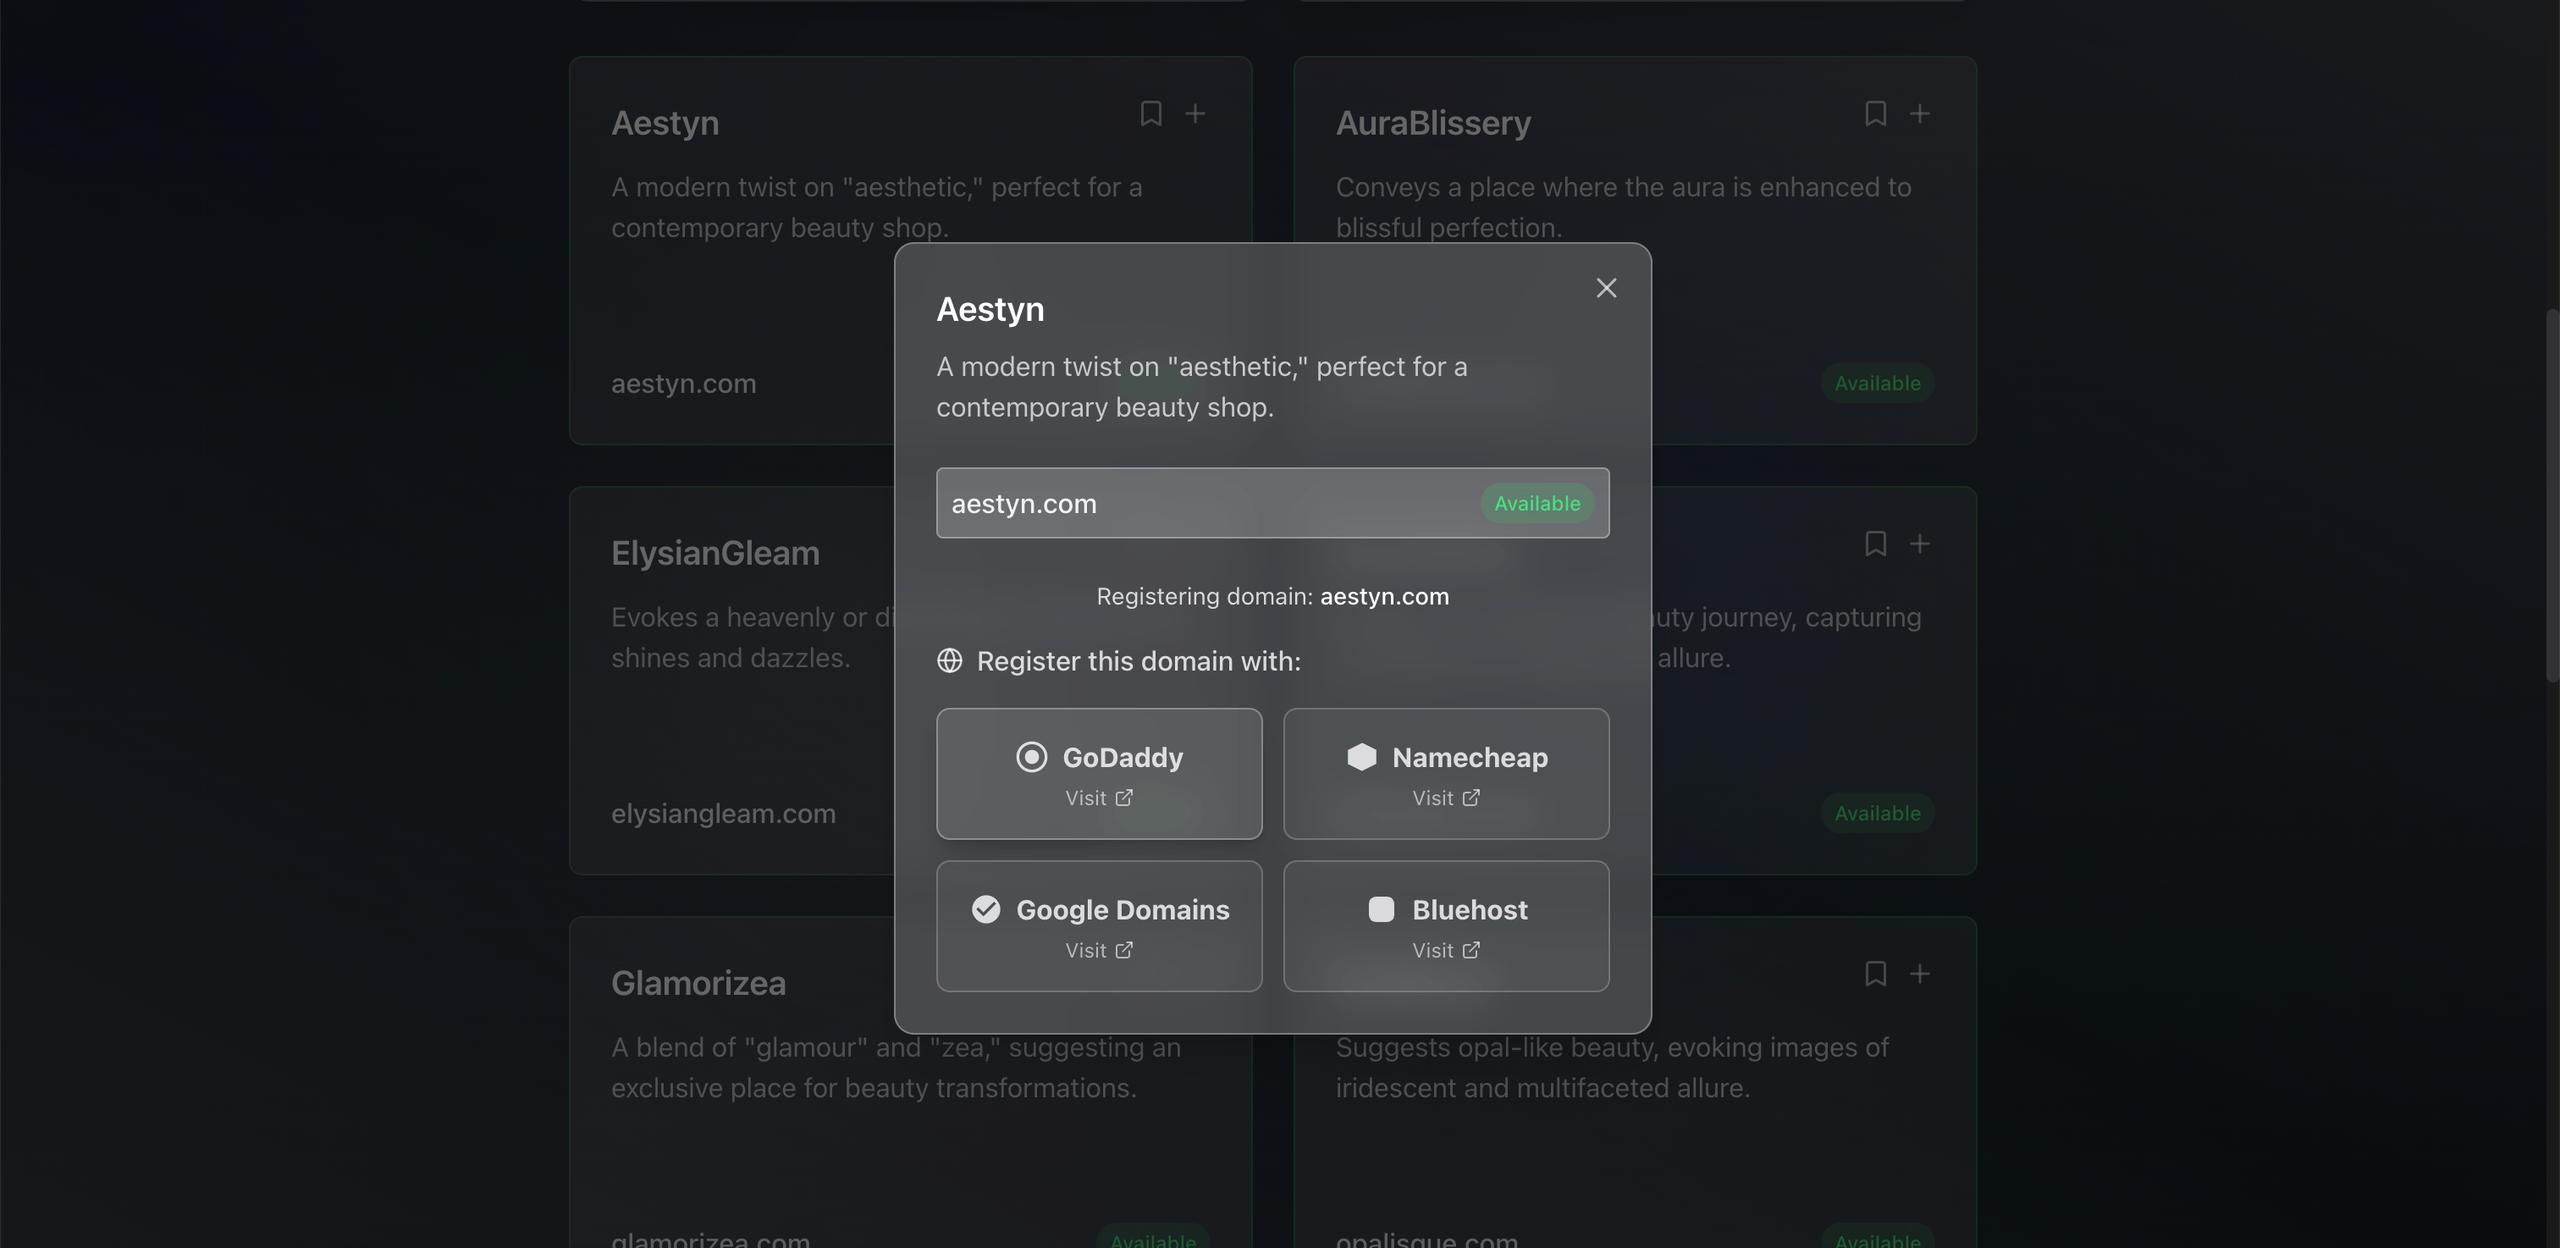The image size is (2560, 1248).
Task: Click Available badge in domain field
Action: click(1537, 503)
